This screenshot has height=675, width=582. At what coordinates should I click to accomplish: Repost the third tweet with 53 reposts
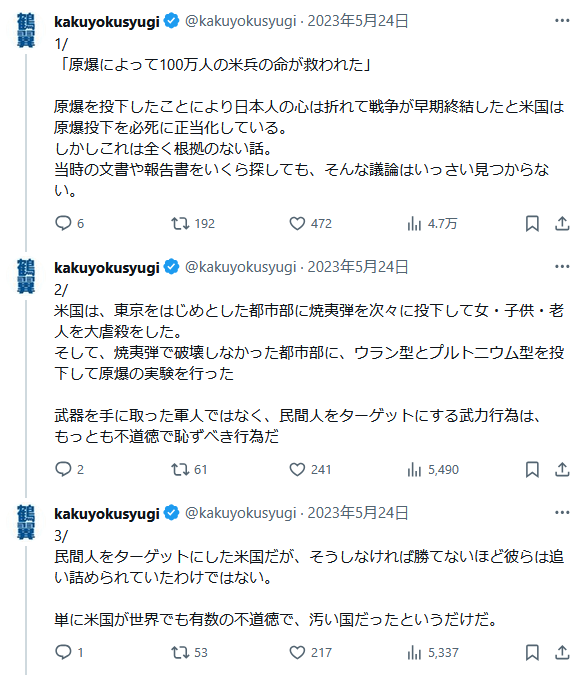point(189,652)
